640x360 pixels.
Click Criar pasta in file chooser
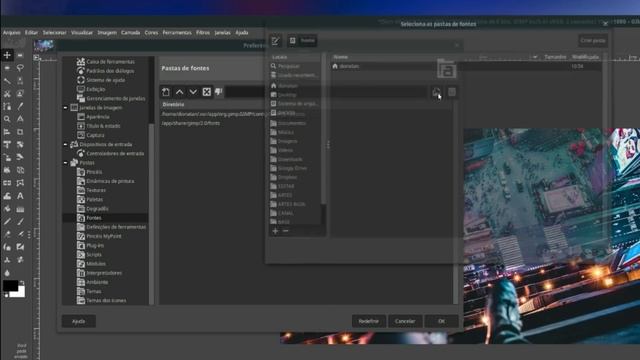click(593, 40)
